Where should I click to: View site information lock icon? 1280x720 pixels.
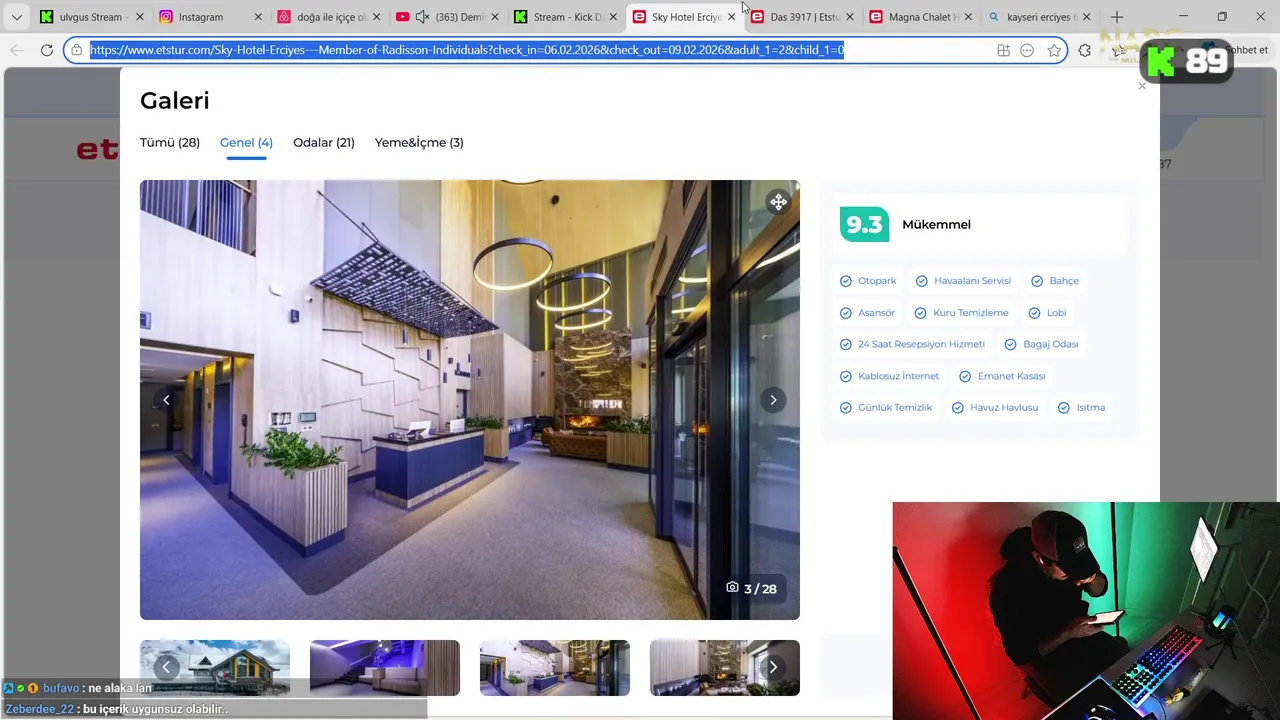(76, 50)
